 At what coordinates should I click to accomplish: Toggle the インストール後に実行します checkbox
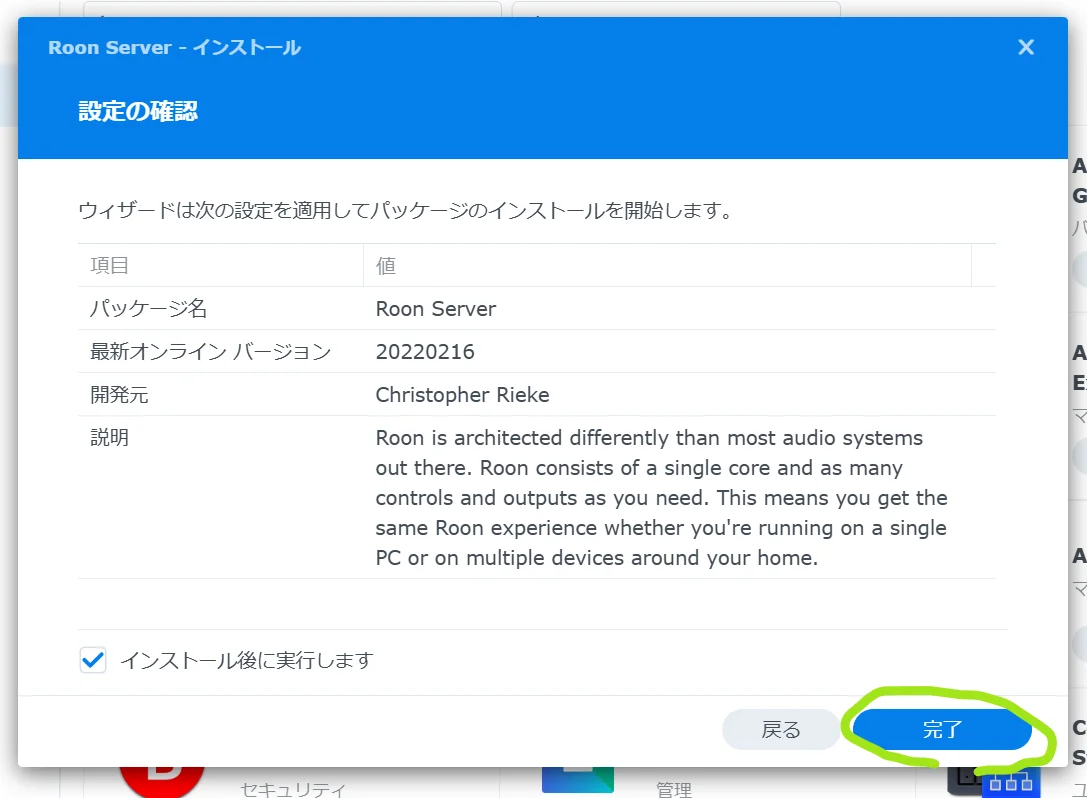pos(93,660)
